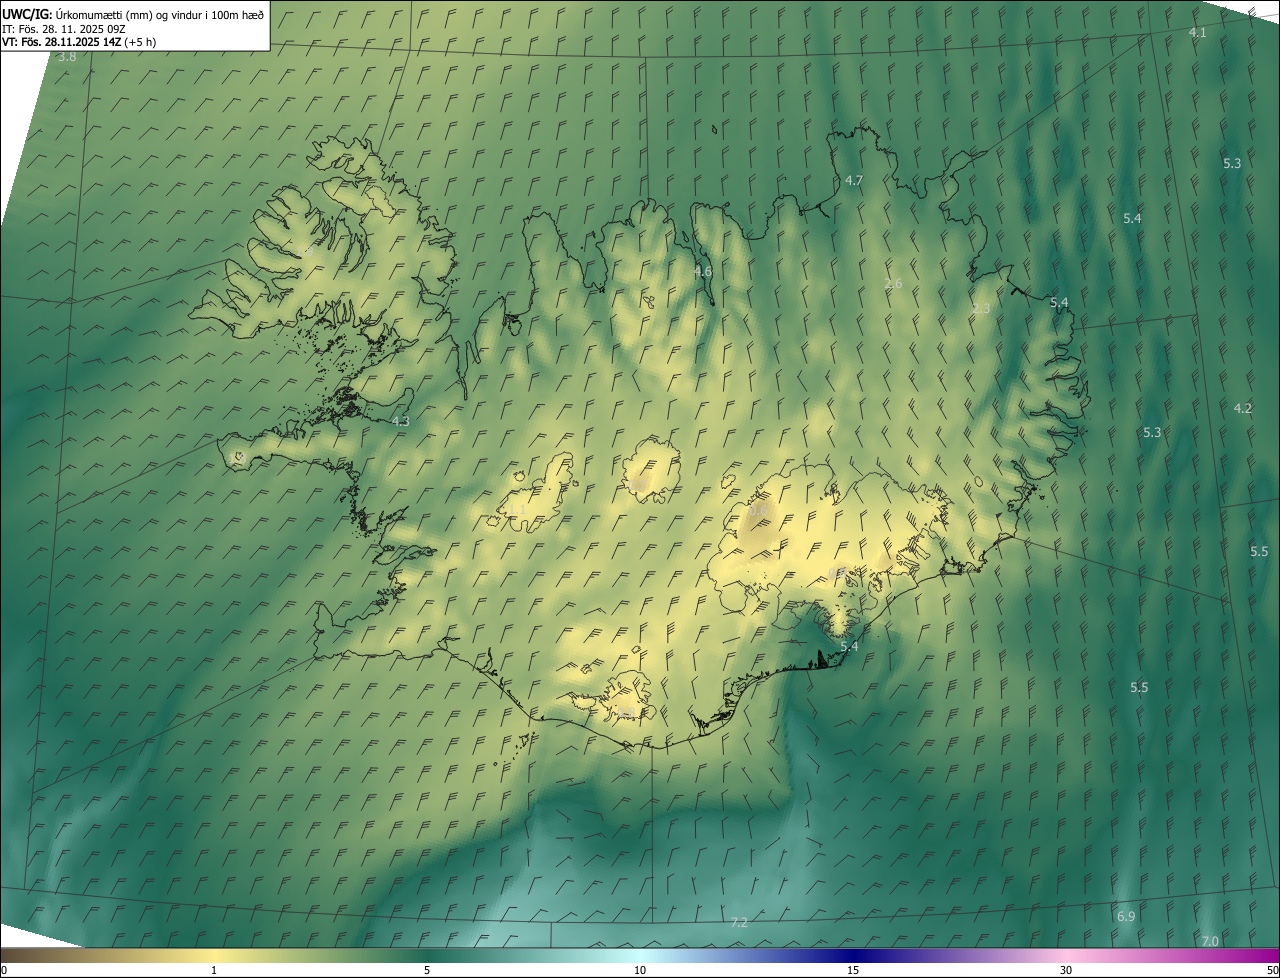Click the 4.7 value on the north coast
The width and height of the screenshot is (1280, 978).
click(x=853, y=181)
